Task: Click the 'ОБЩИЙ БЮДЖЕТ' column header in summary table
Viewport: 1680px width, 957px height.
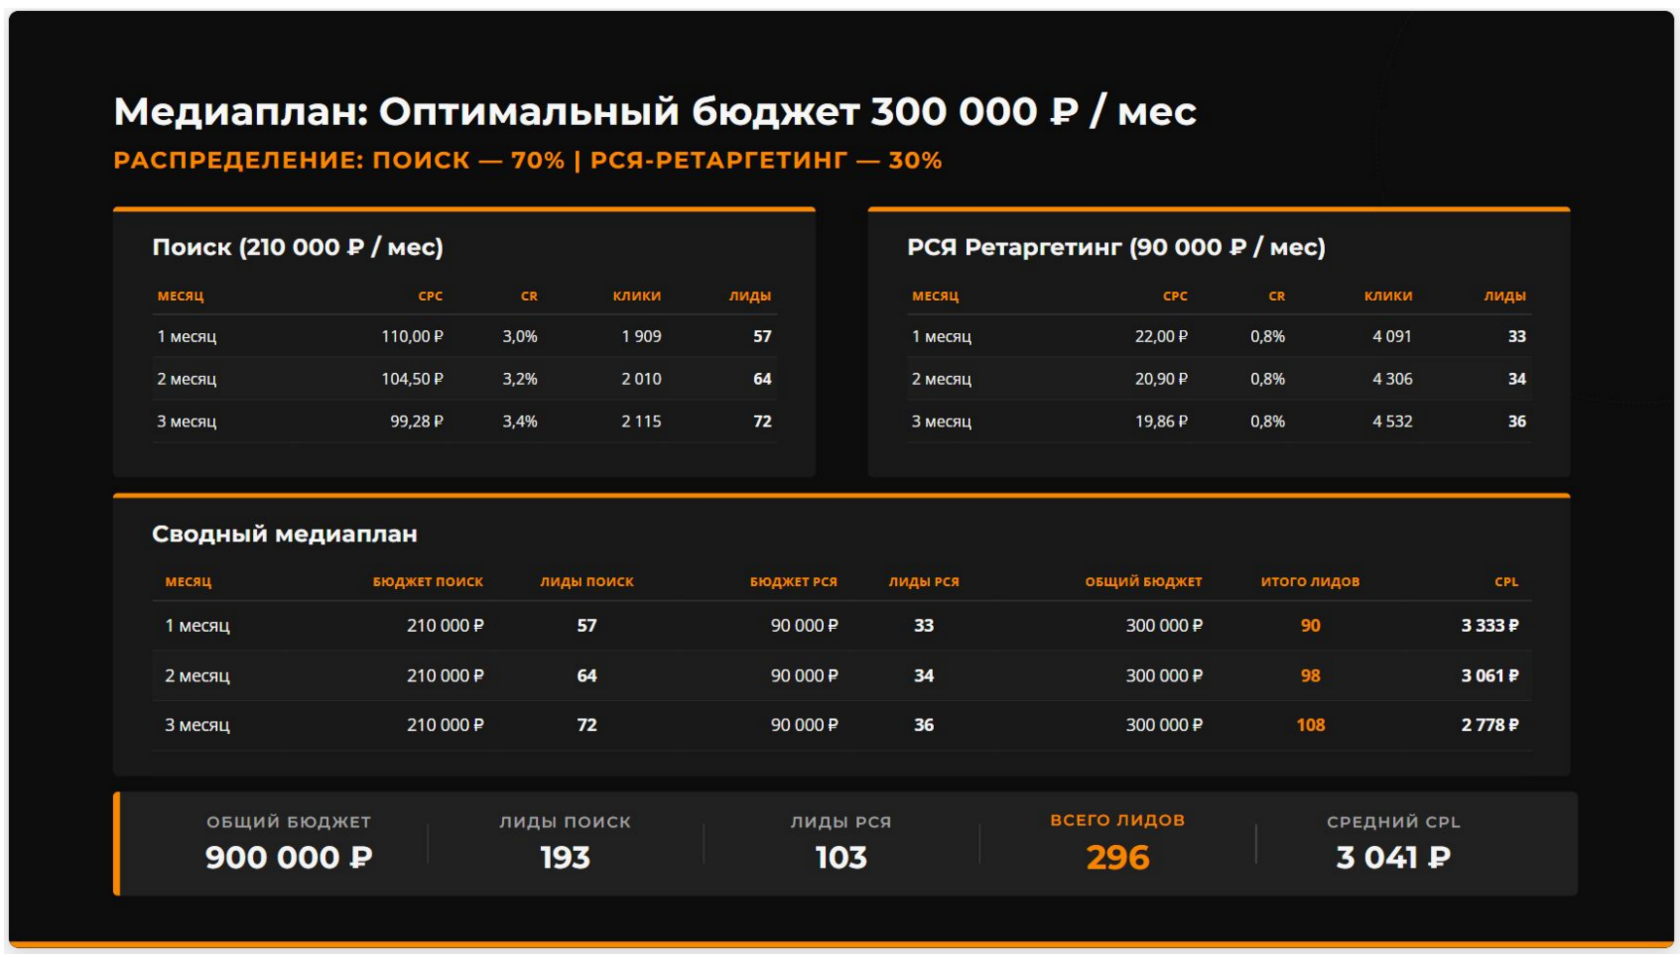Action: coord(1144,581)
